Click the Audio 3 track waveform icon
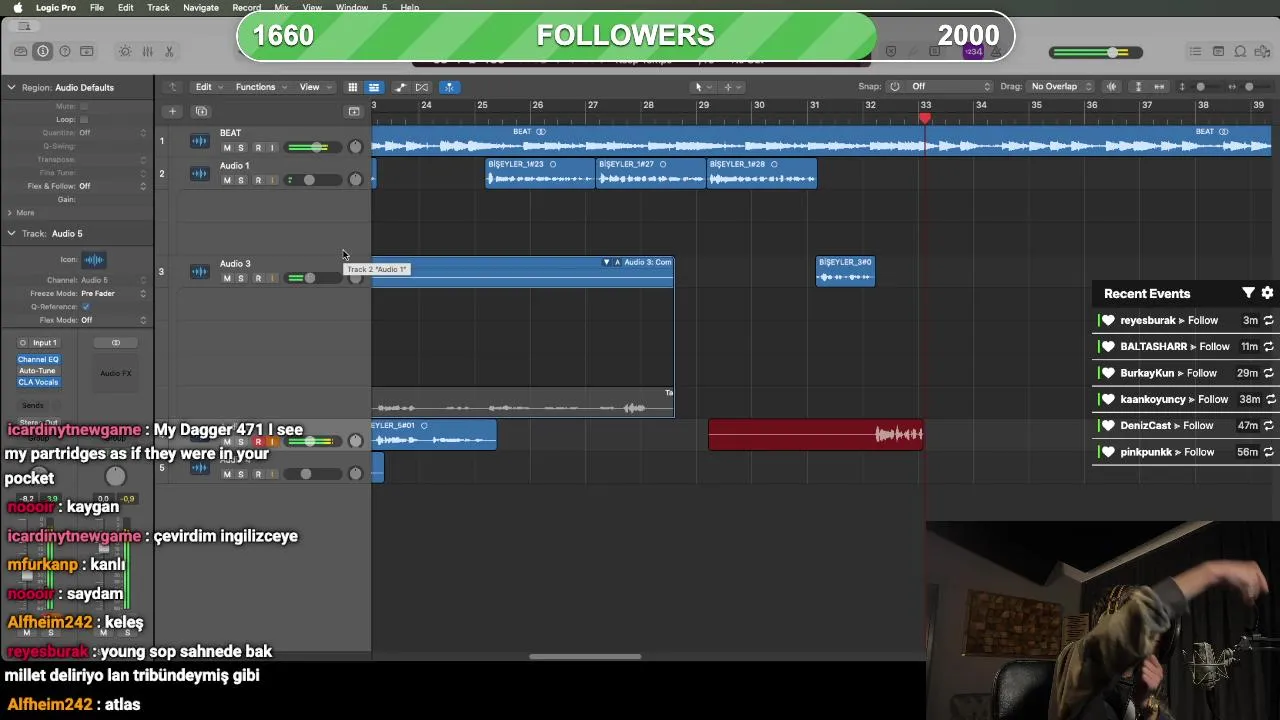 point(199,272)
